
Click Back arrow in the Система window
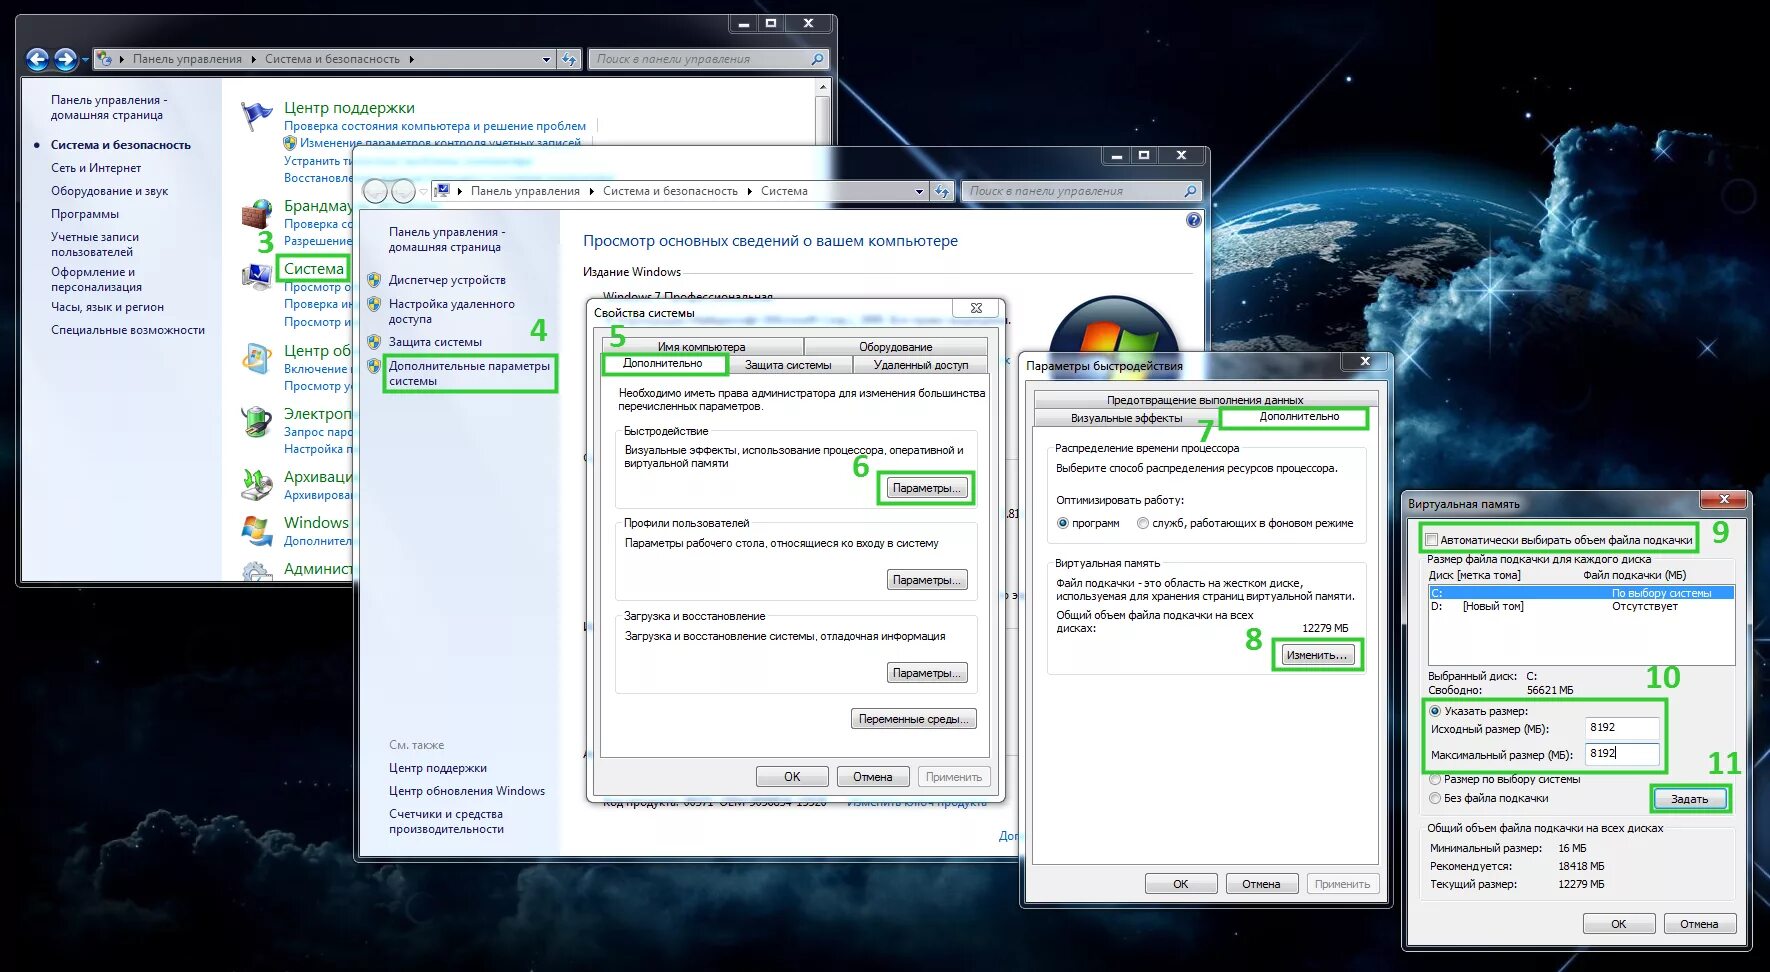tap(375, 191)
